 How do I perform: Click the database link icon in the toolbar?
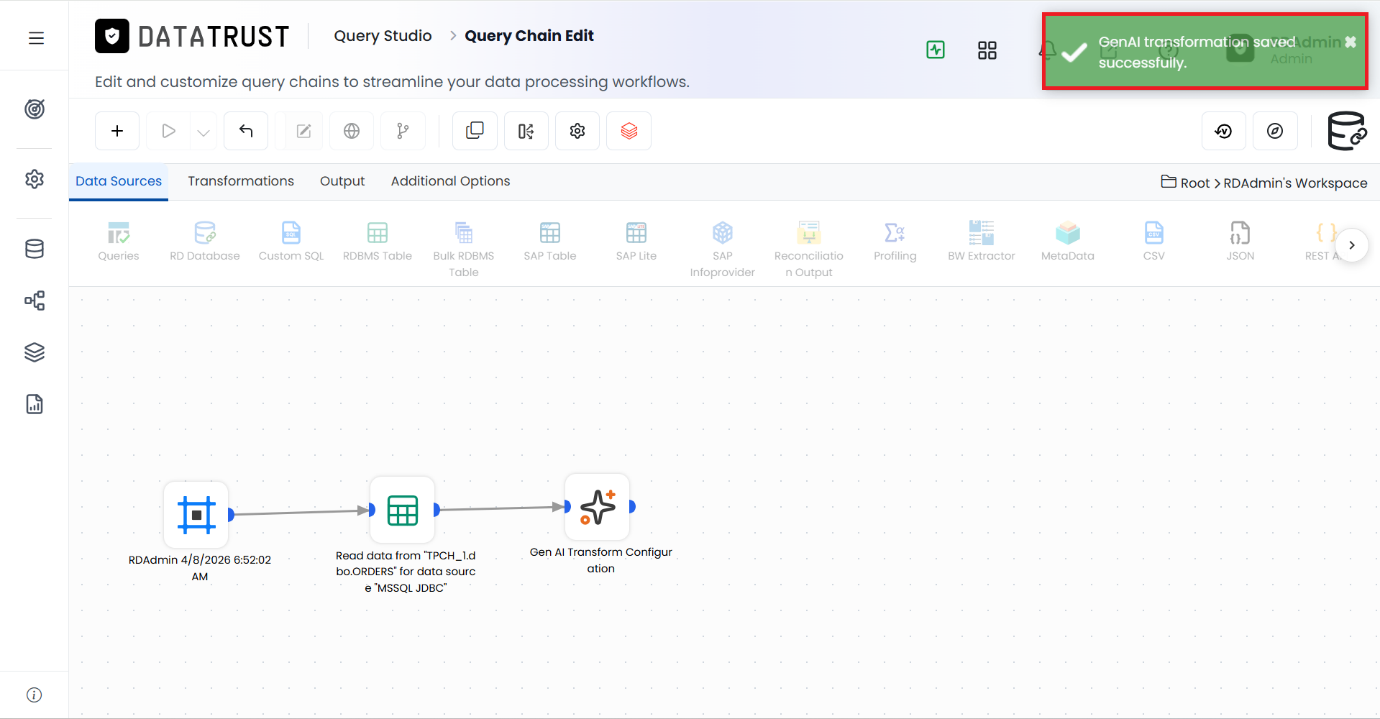(x=1346, y=131)
